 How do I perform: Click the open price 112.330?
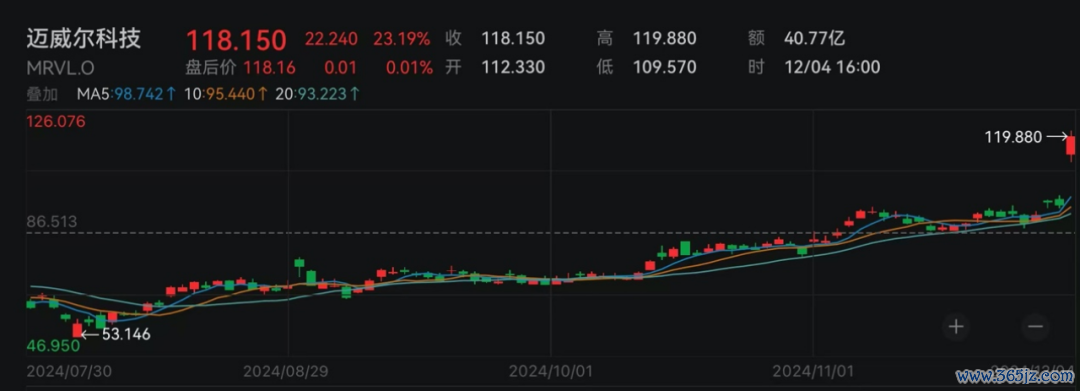tap(512, 67)
